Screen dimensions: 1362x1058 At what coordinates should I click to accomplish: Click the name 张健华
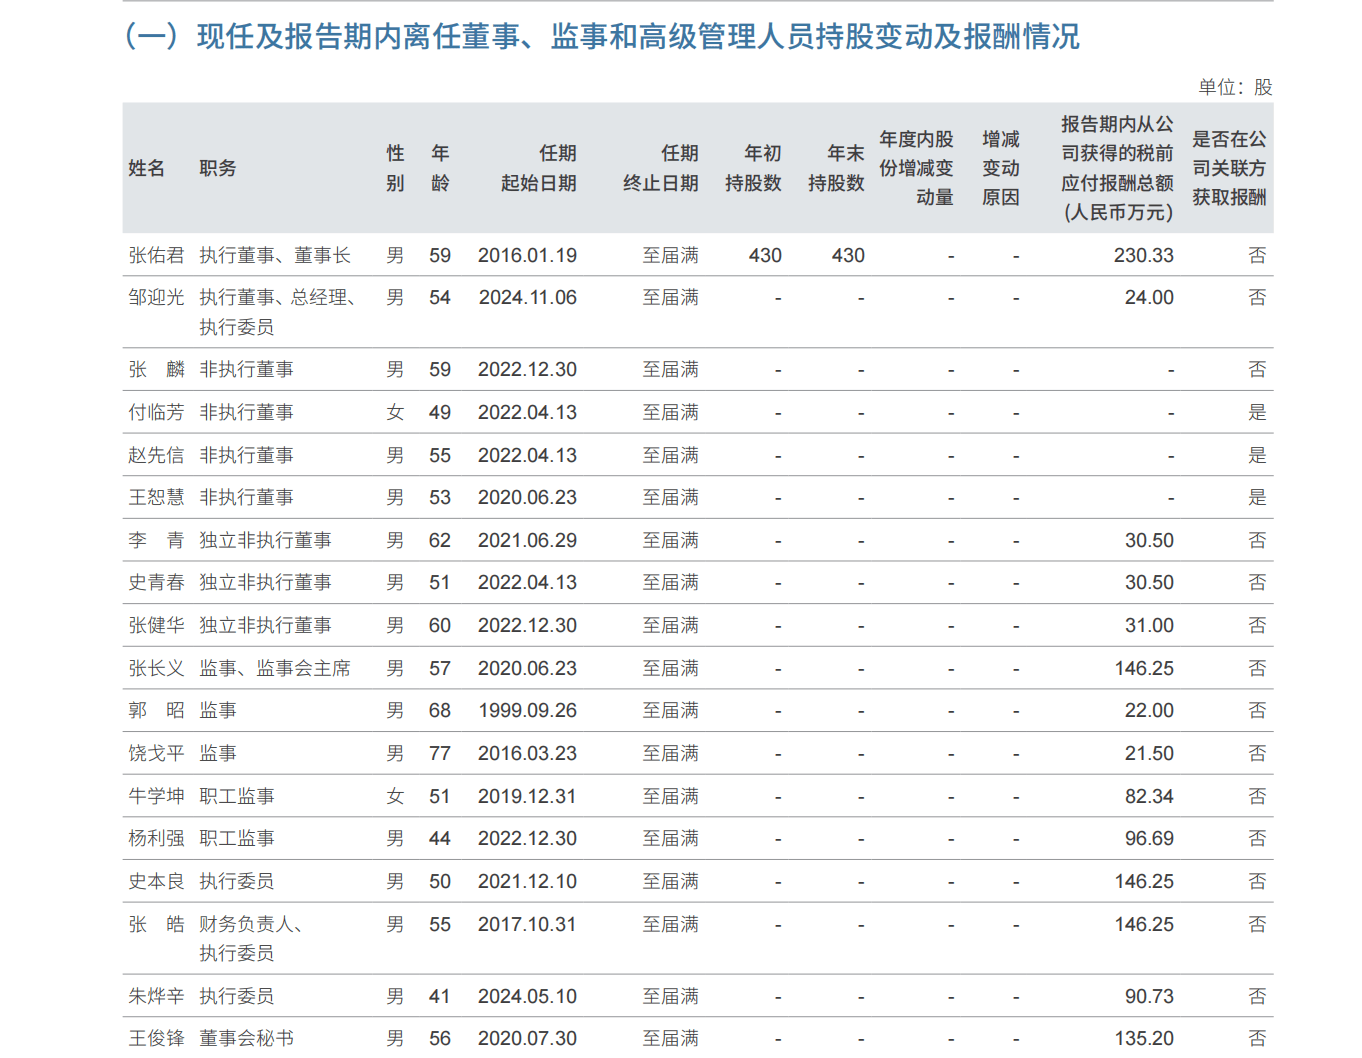(x=156, y=625)
